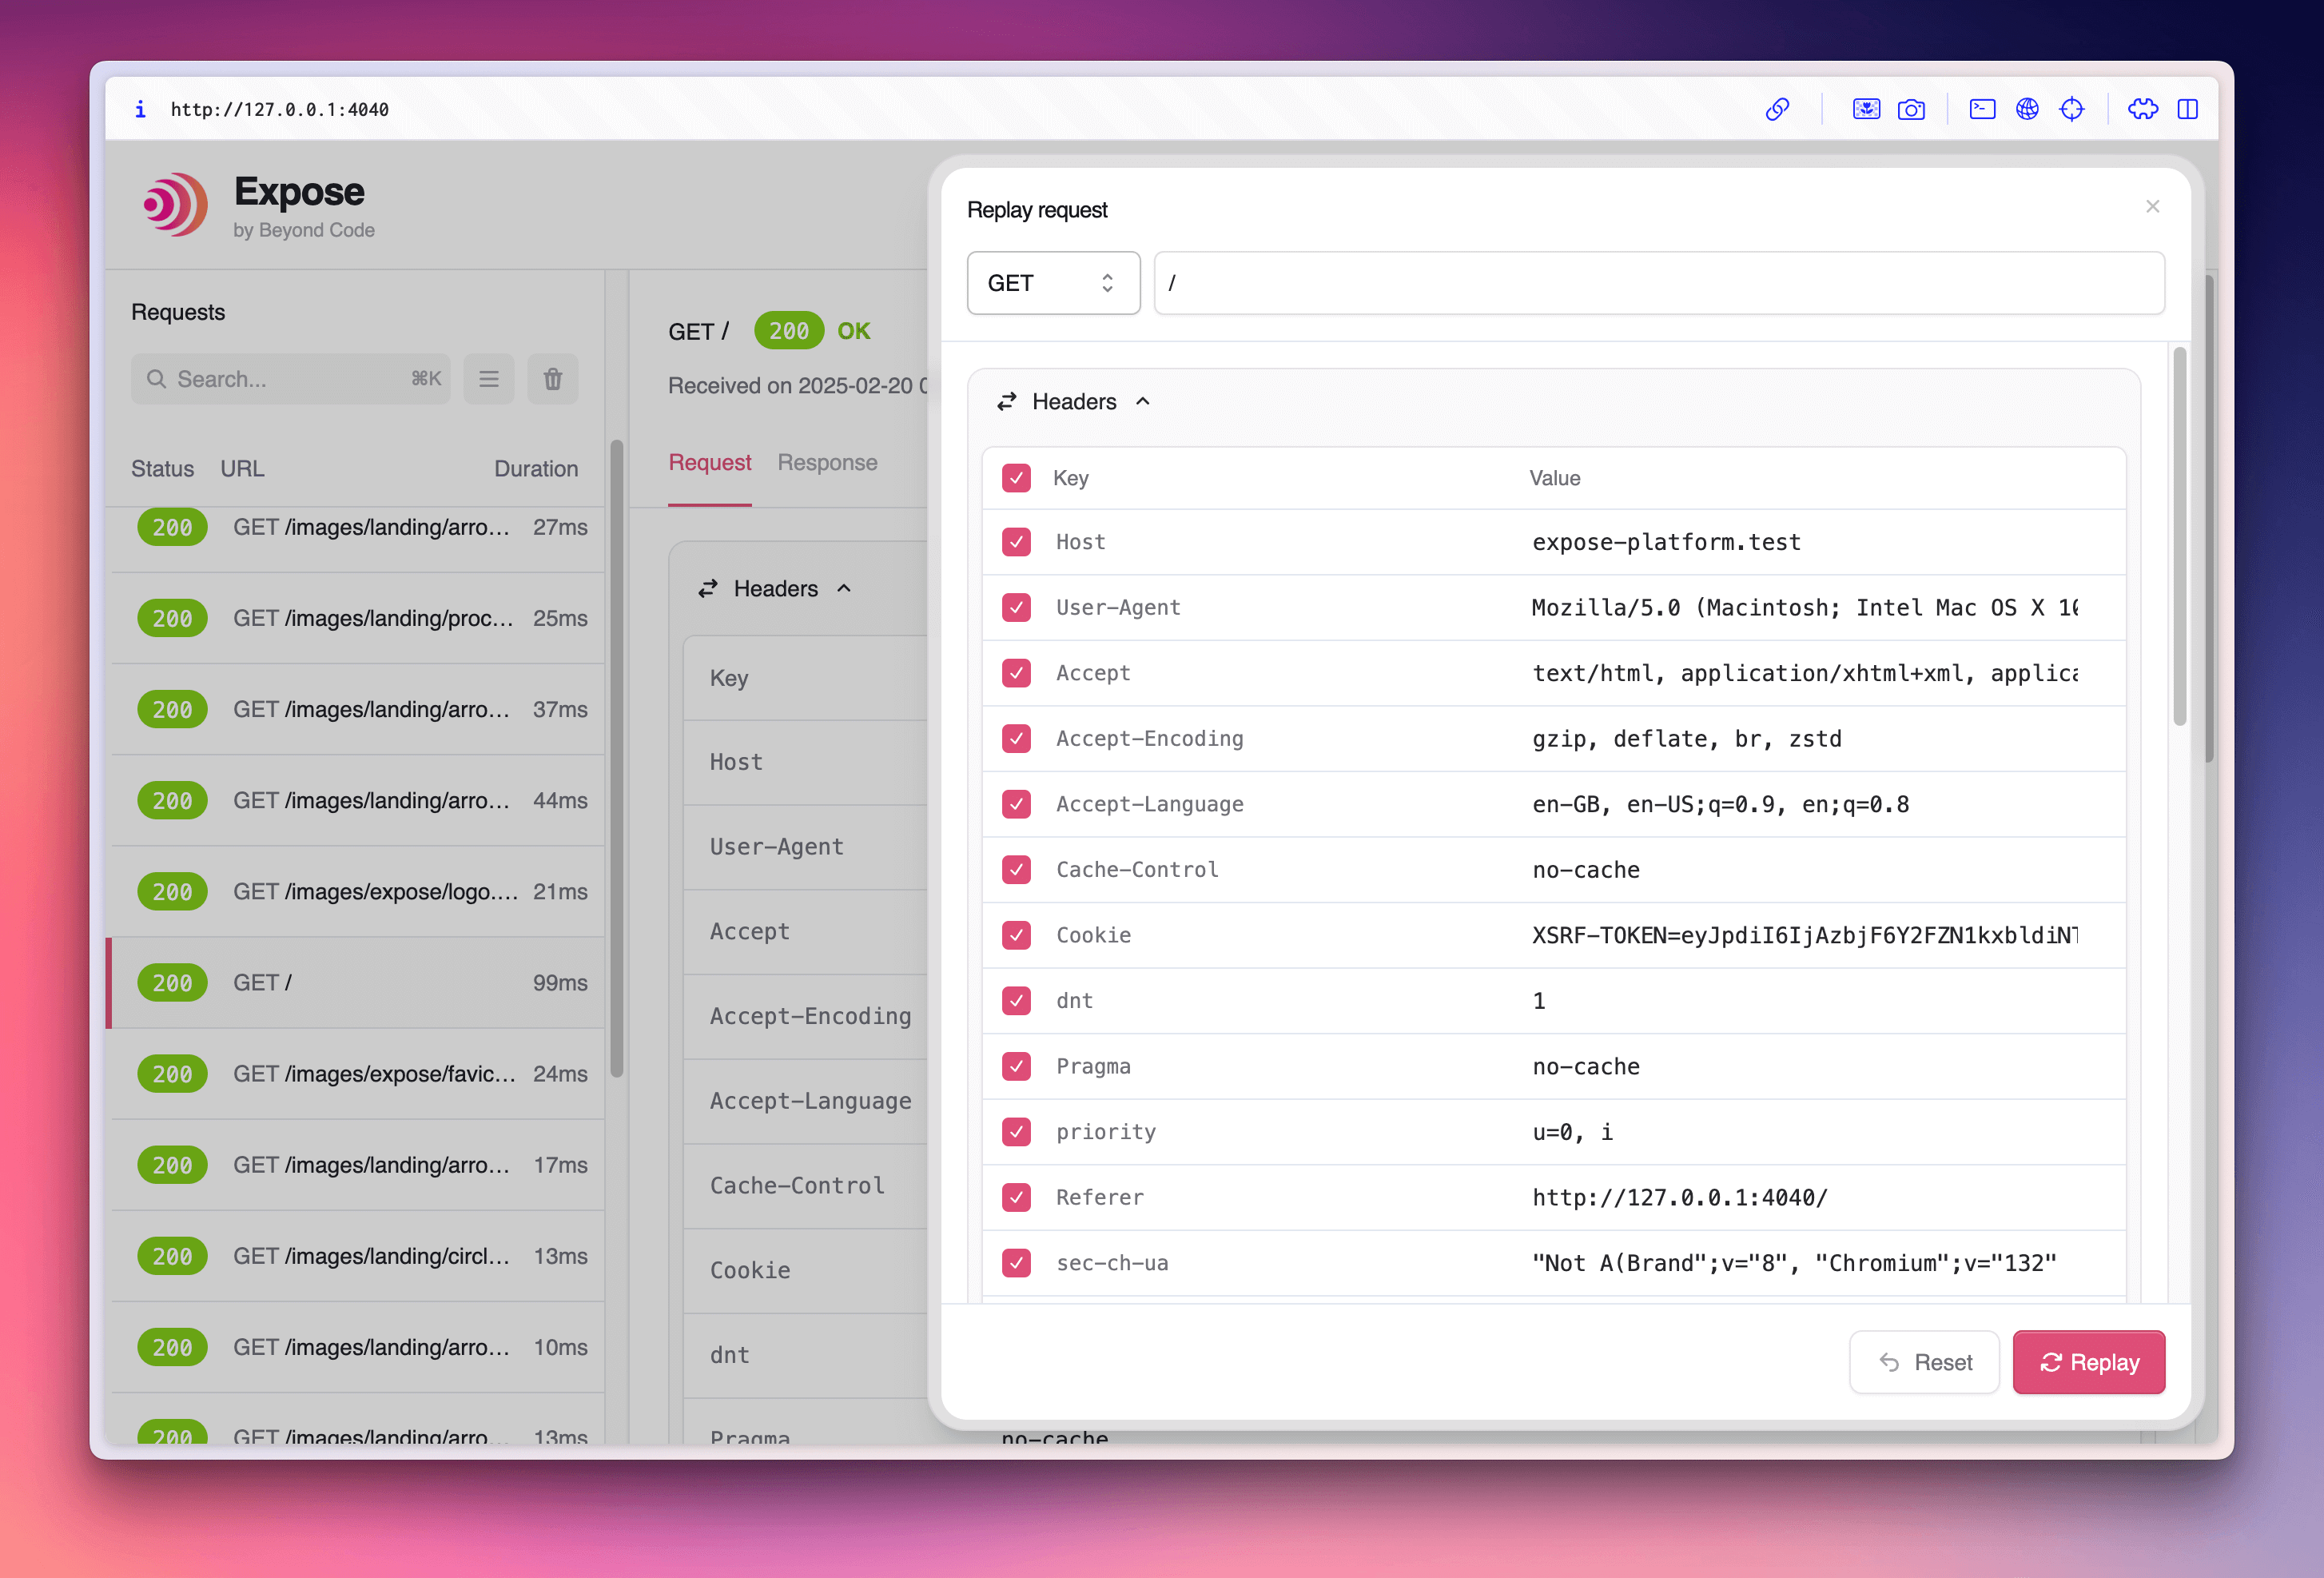
Task: Toggle the split-view sidebar icon
Action: 2188,109
